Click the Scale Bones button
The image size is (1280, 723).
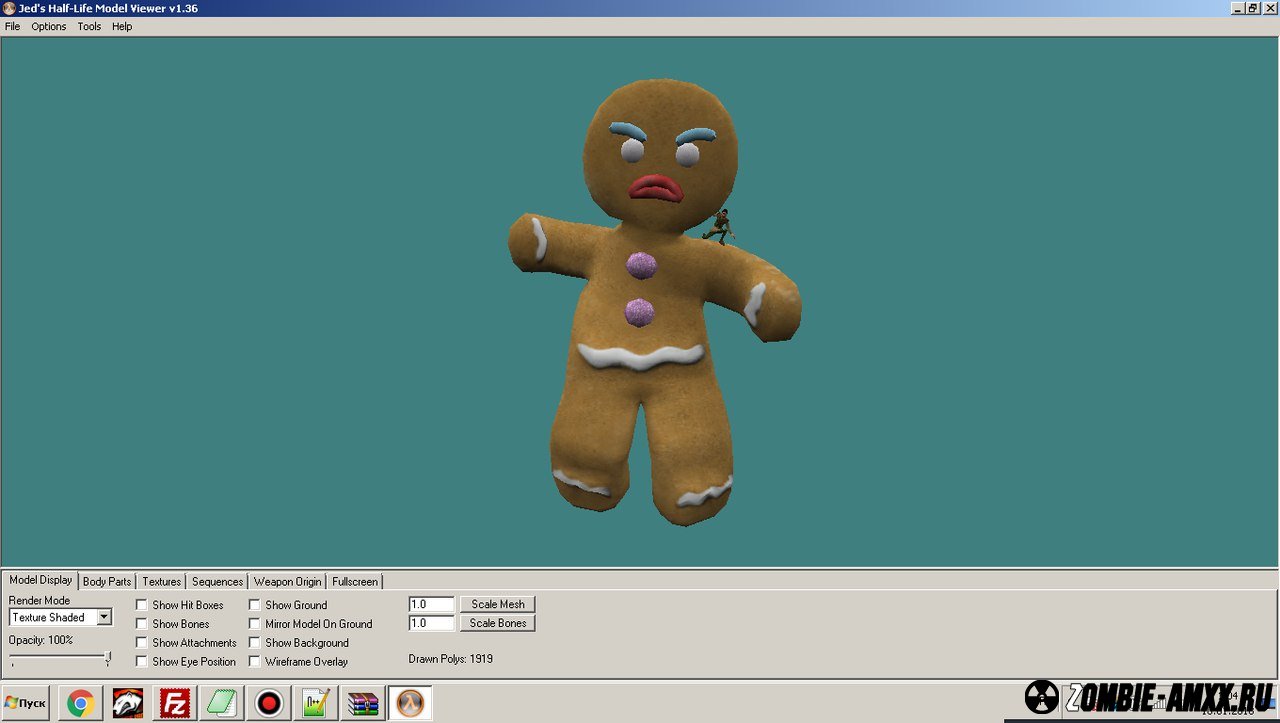pyautogui.click(x=498, y=623)
